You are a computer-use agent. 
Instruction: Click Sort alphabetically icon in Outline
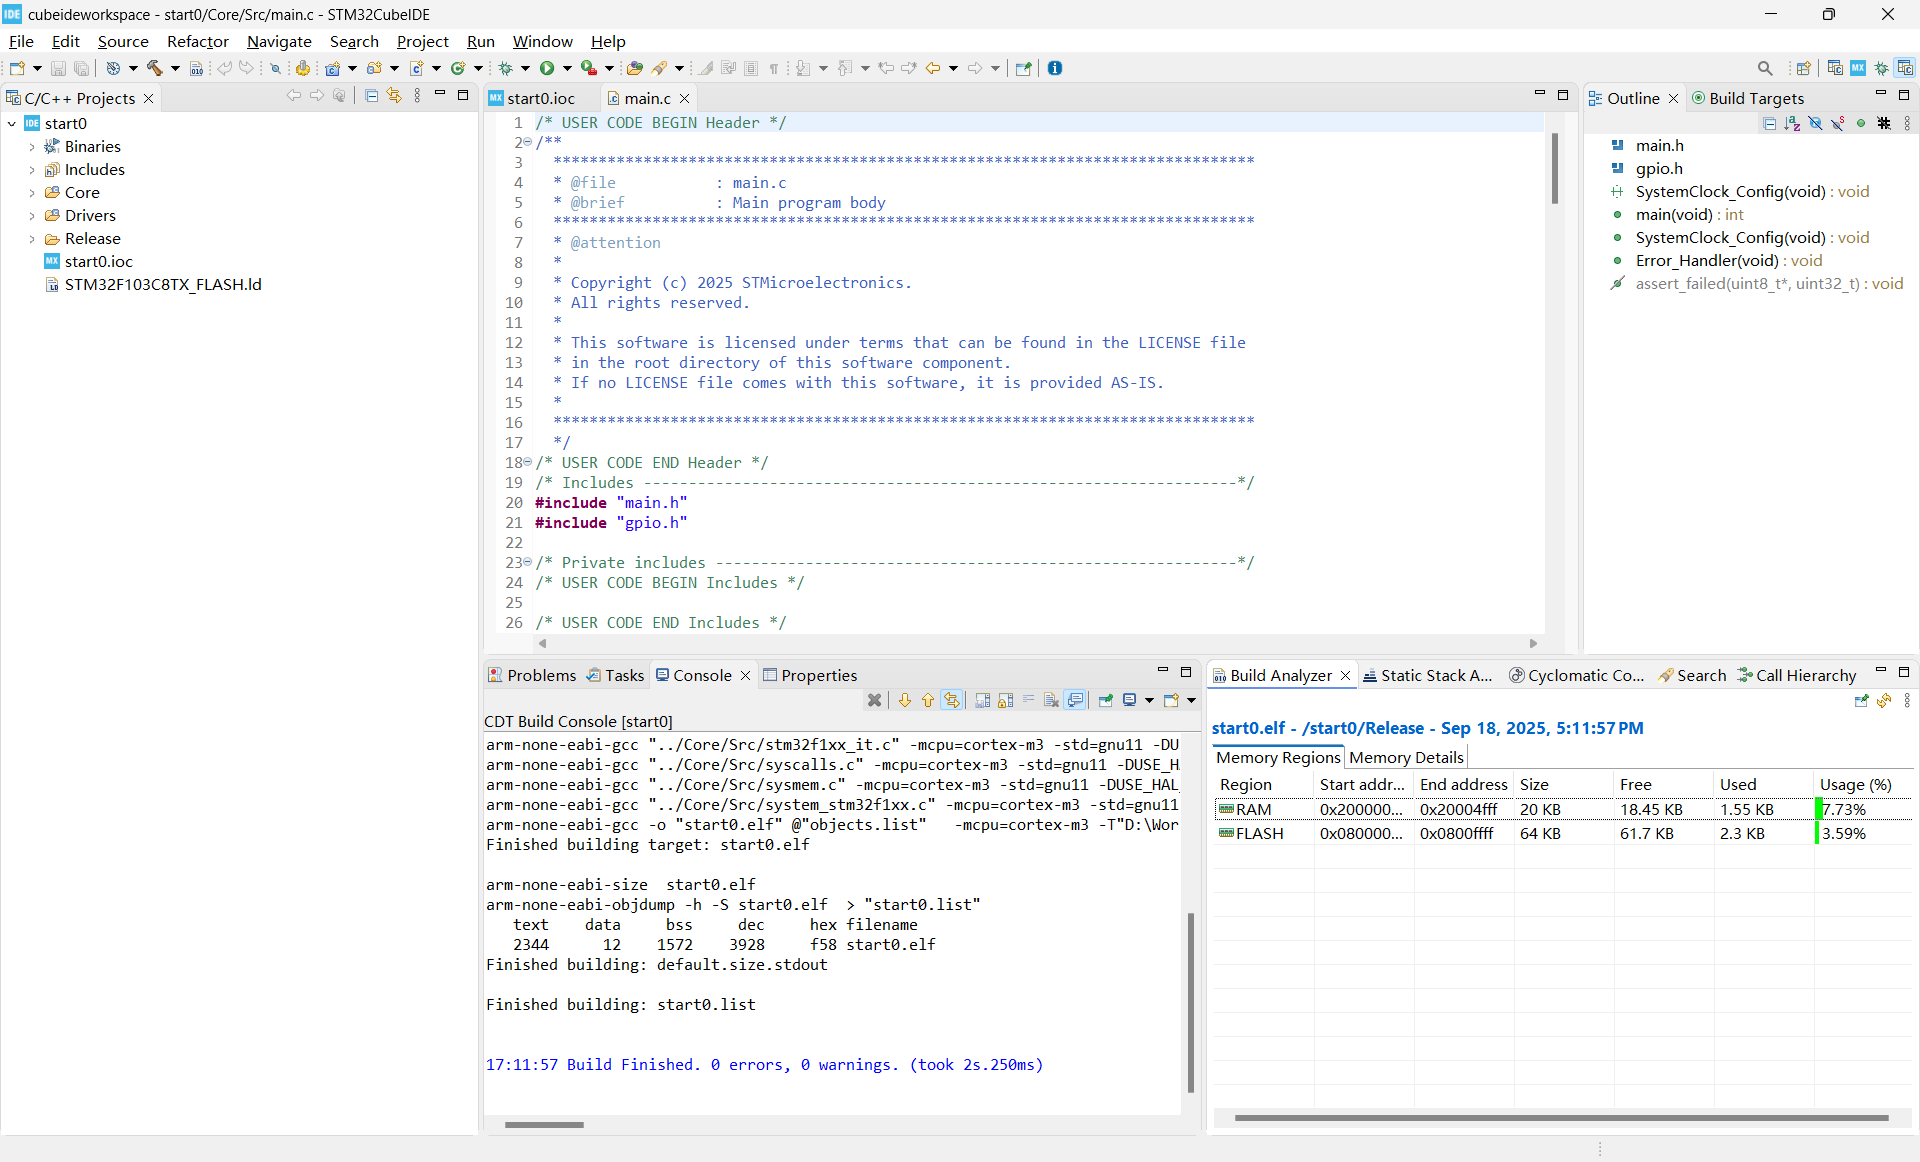(1792, 123)
